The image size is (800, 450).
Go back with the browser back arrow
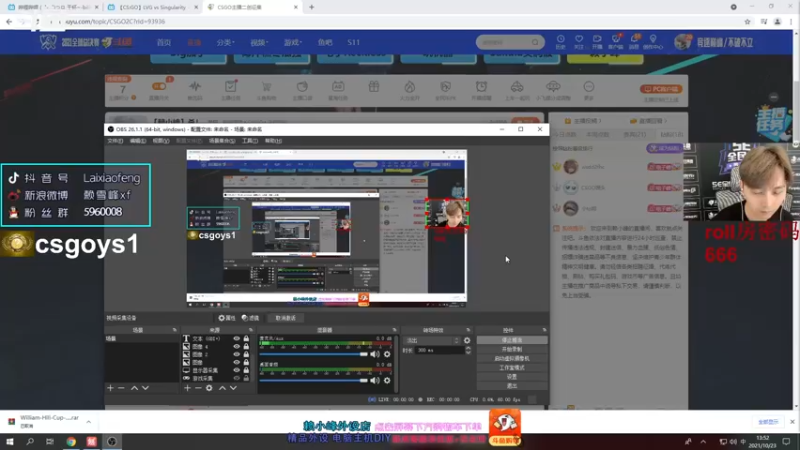[x=9, y=21]
